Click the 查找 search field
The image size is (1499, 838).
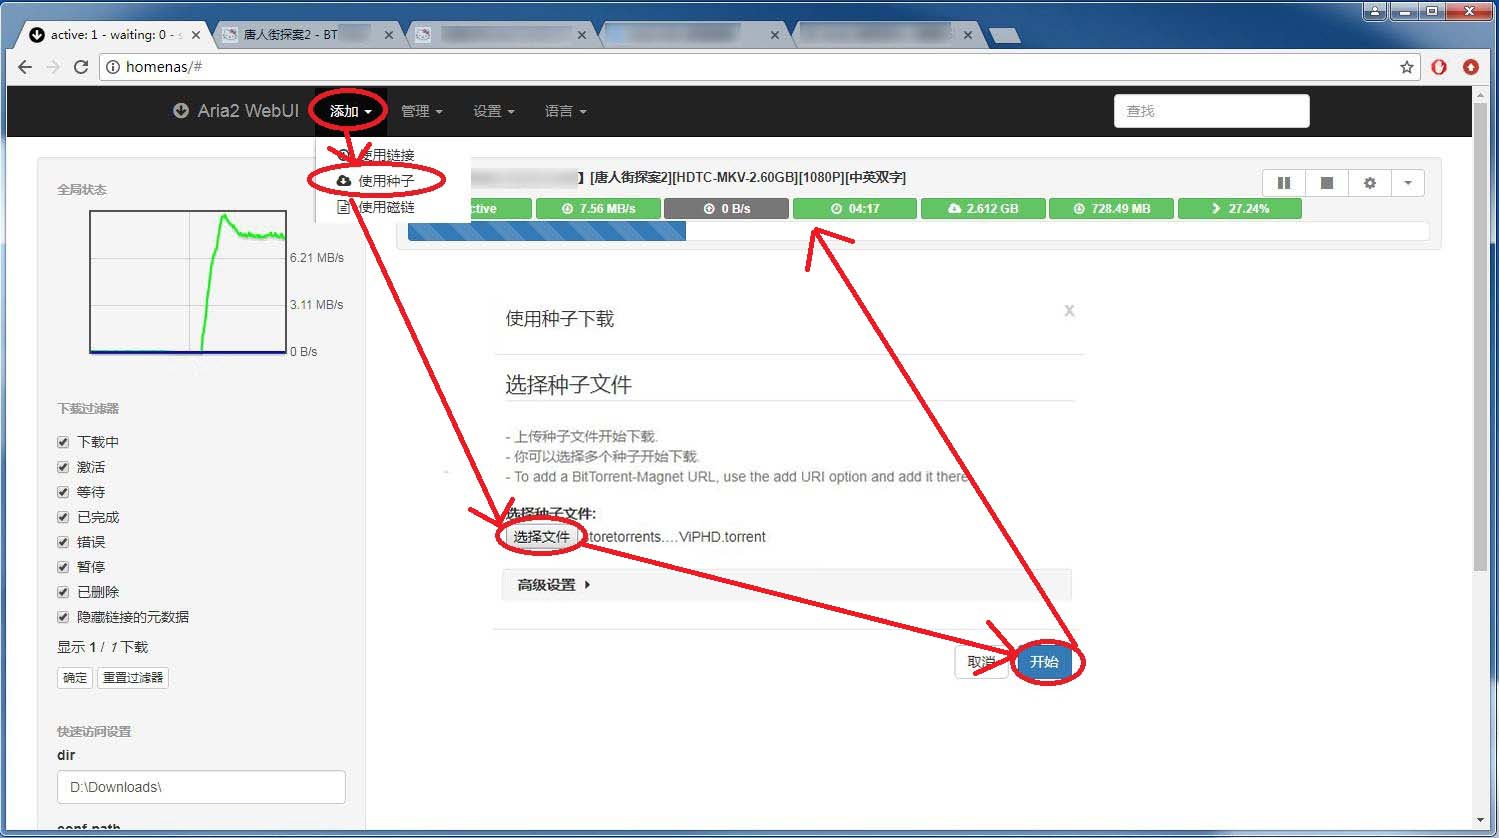[1211, 111]
